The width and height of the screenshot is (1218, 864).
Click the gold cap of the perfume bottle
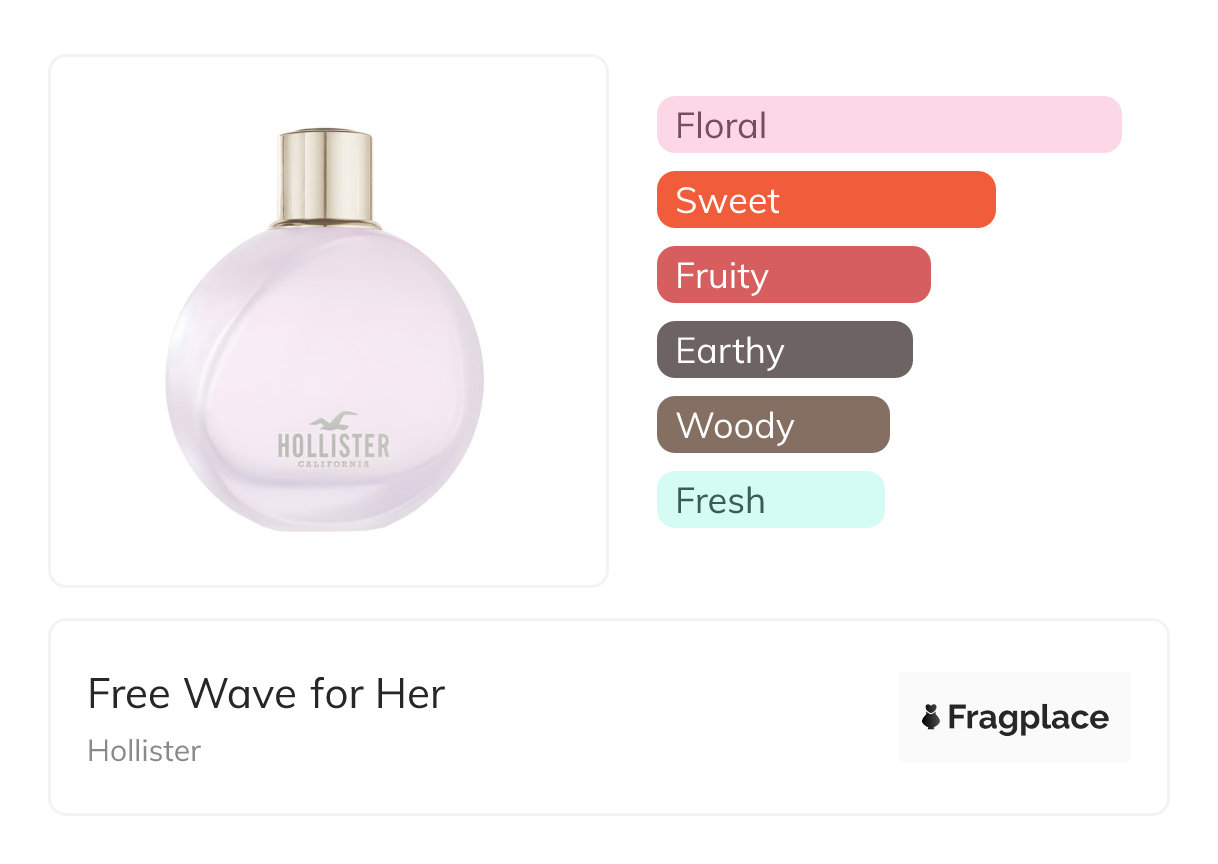click(x=326, y=177)
